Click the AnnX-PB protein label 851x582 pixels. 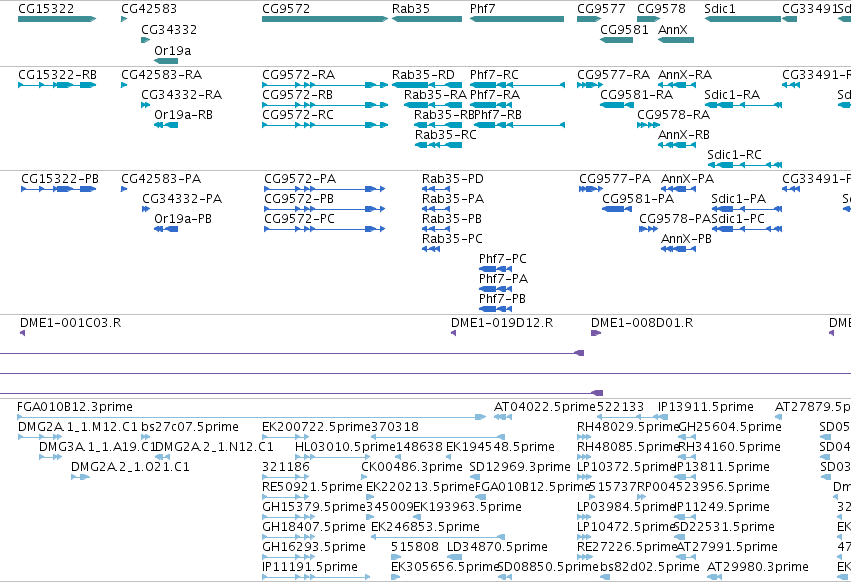pos(686,239)
